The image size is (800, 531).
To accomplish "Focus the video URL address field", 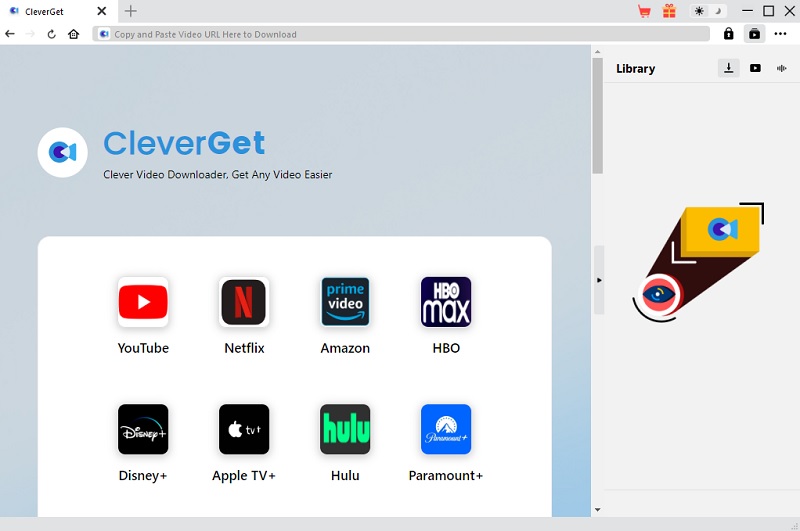I will click(400, 34).
